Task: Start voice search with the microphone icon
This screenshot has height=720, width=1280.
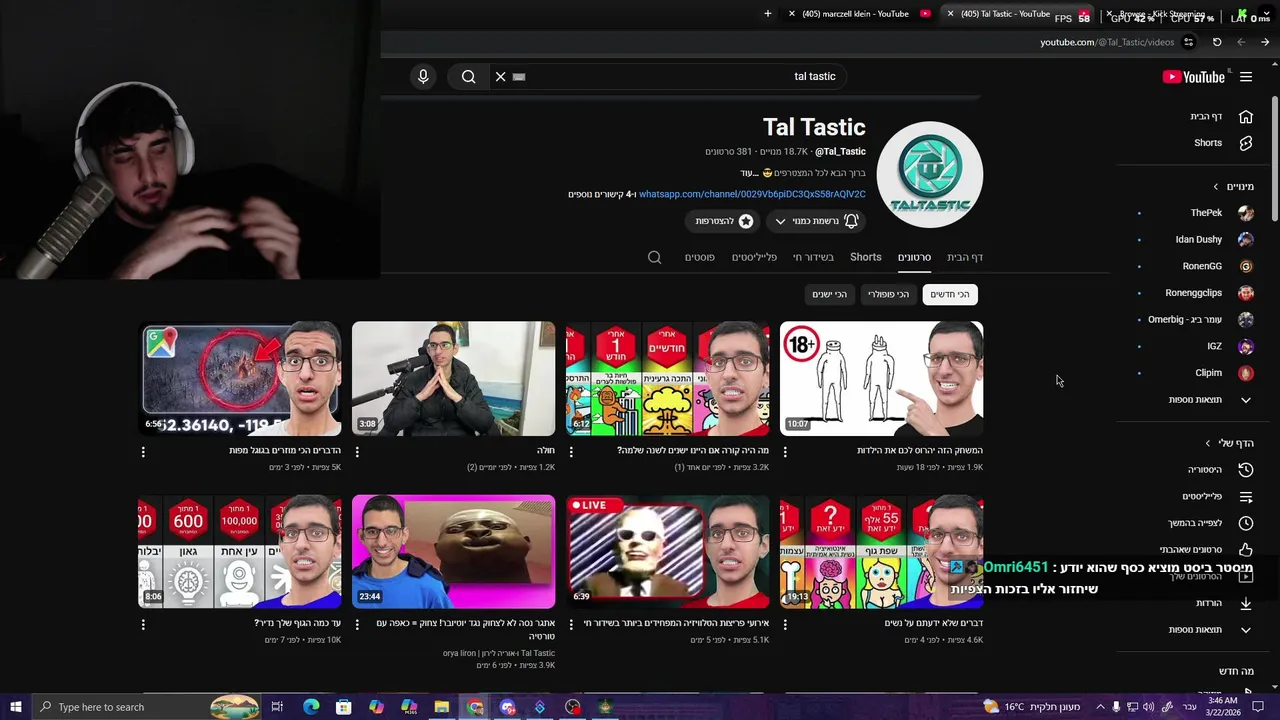Action: point(423,76)
